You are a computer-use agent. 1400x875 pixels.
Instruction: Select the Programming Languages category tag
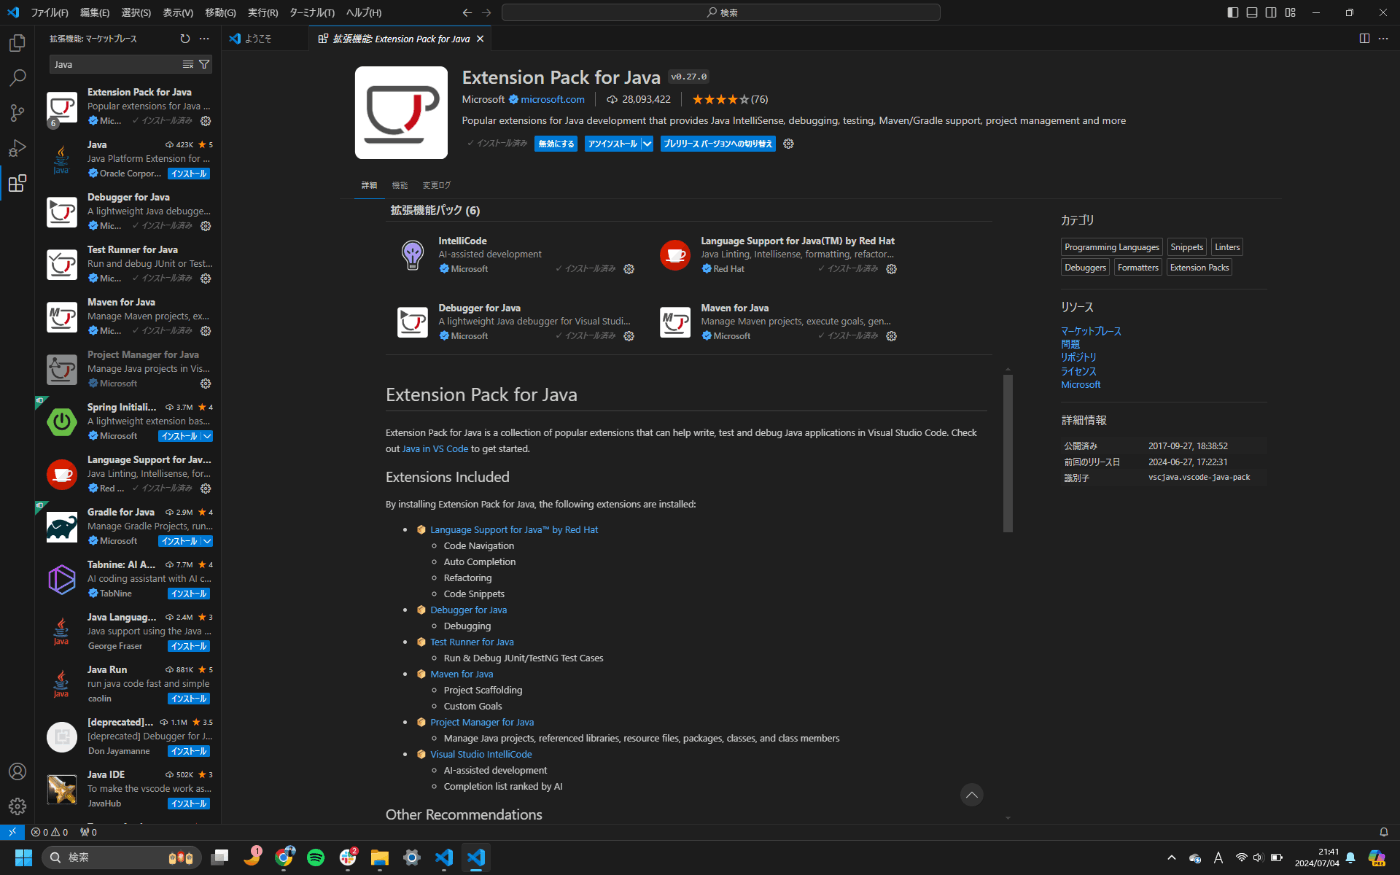[1112, 247]
